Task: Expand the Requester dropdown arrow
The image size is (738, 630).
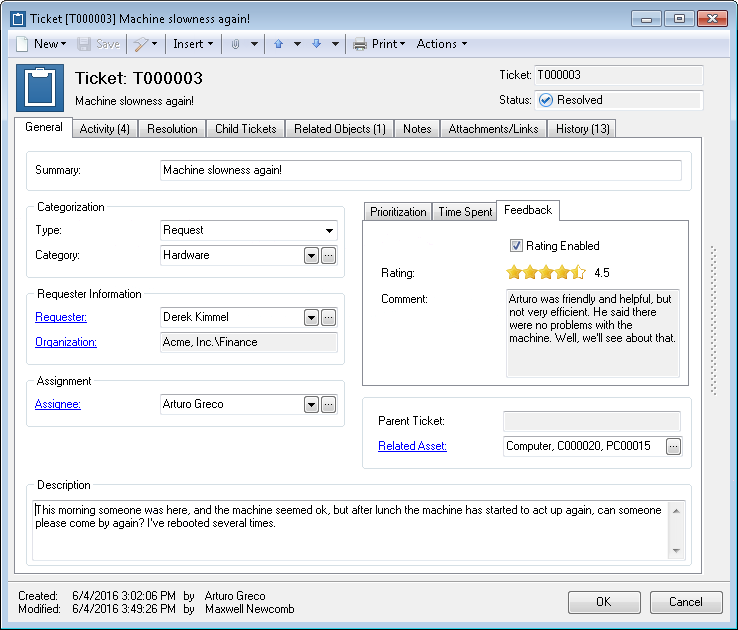Action: 311,318
